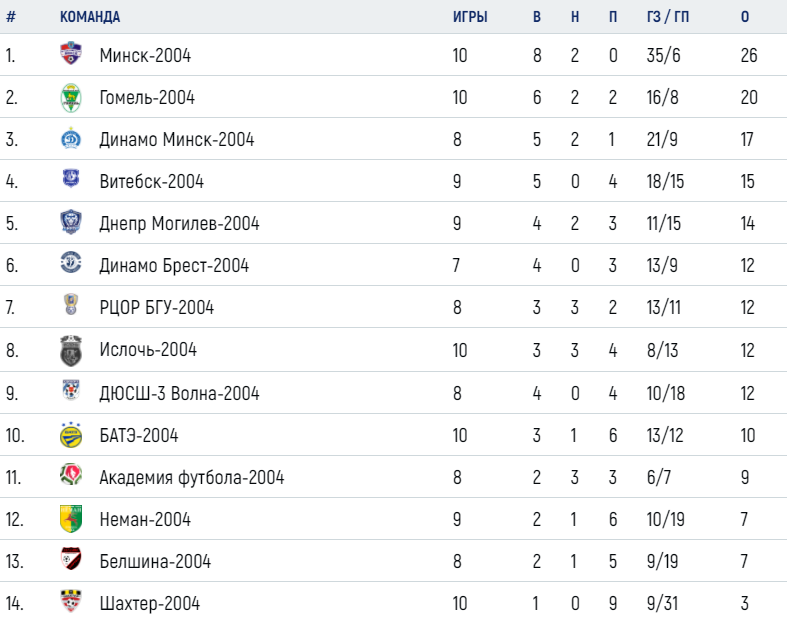Click the Гомель-2004 green crest icon
The height and width of the screenshot is (620, 787).
pyautogui.click(x=71, y=97)
